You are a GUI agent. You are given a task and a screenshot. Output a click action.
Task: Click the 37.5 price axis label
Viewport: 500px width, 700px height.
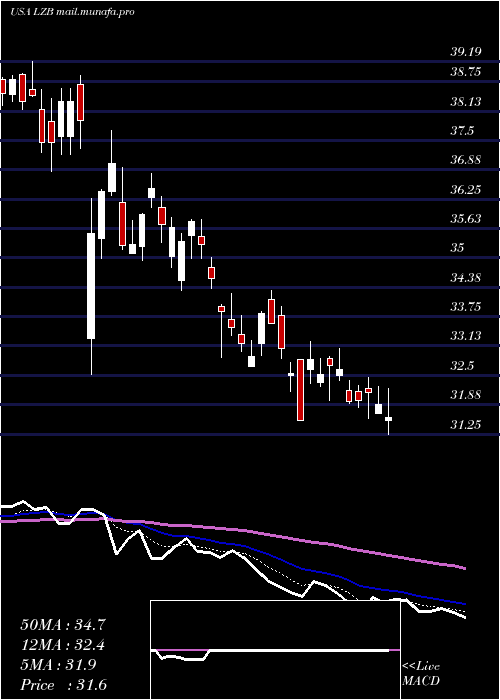tap(462, 131)
